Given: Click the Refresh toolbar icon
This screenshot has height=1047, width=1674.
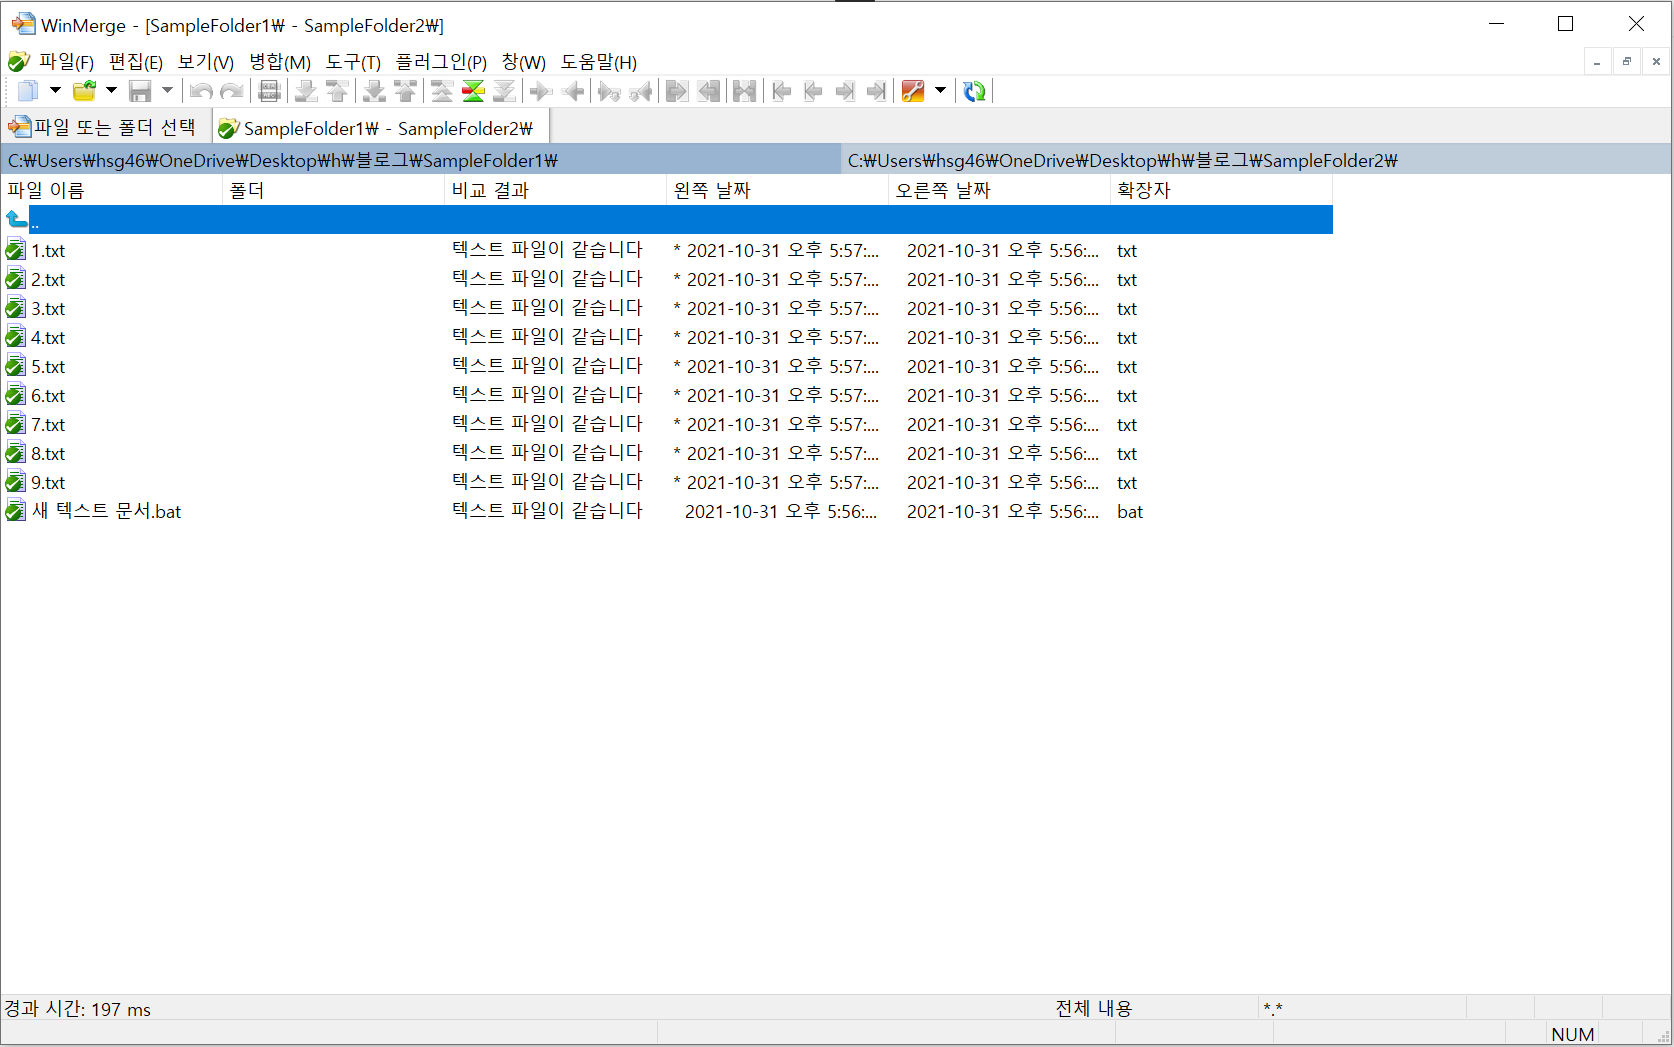Looking at the screenshot, I should [x=974, y=91].
